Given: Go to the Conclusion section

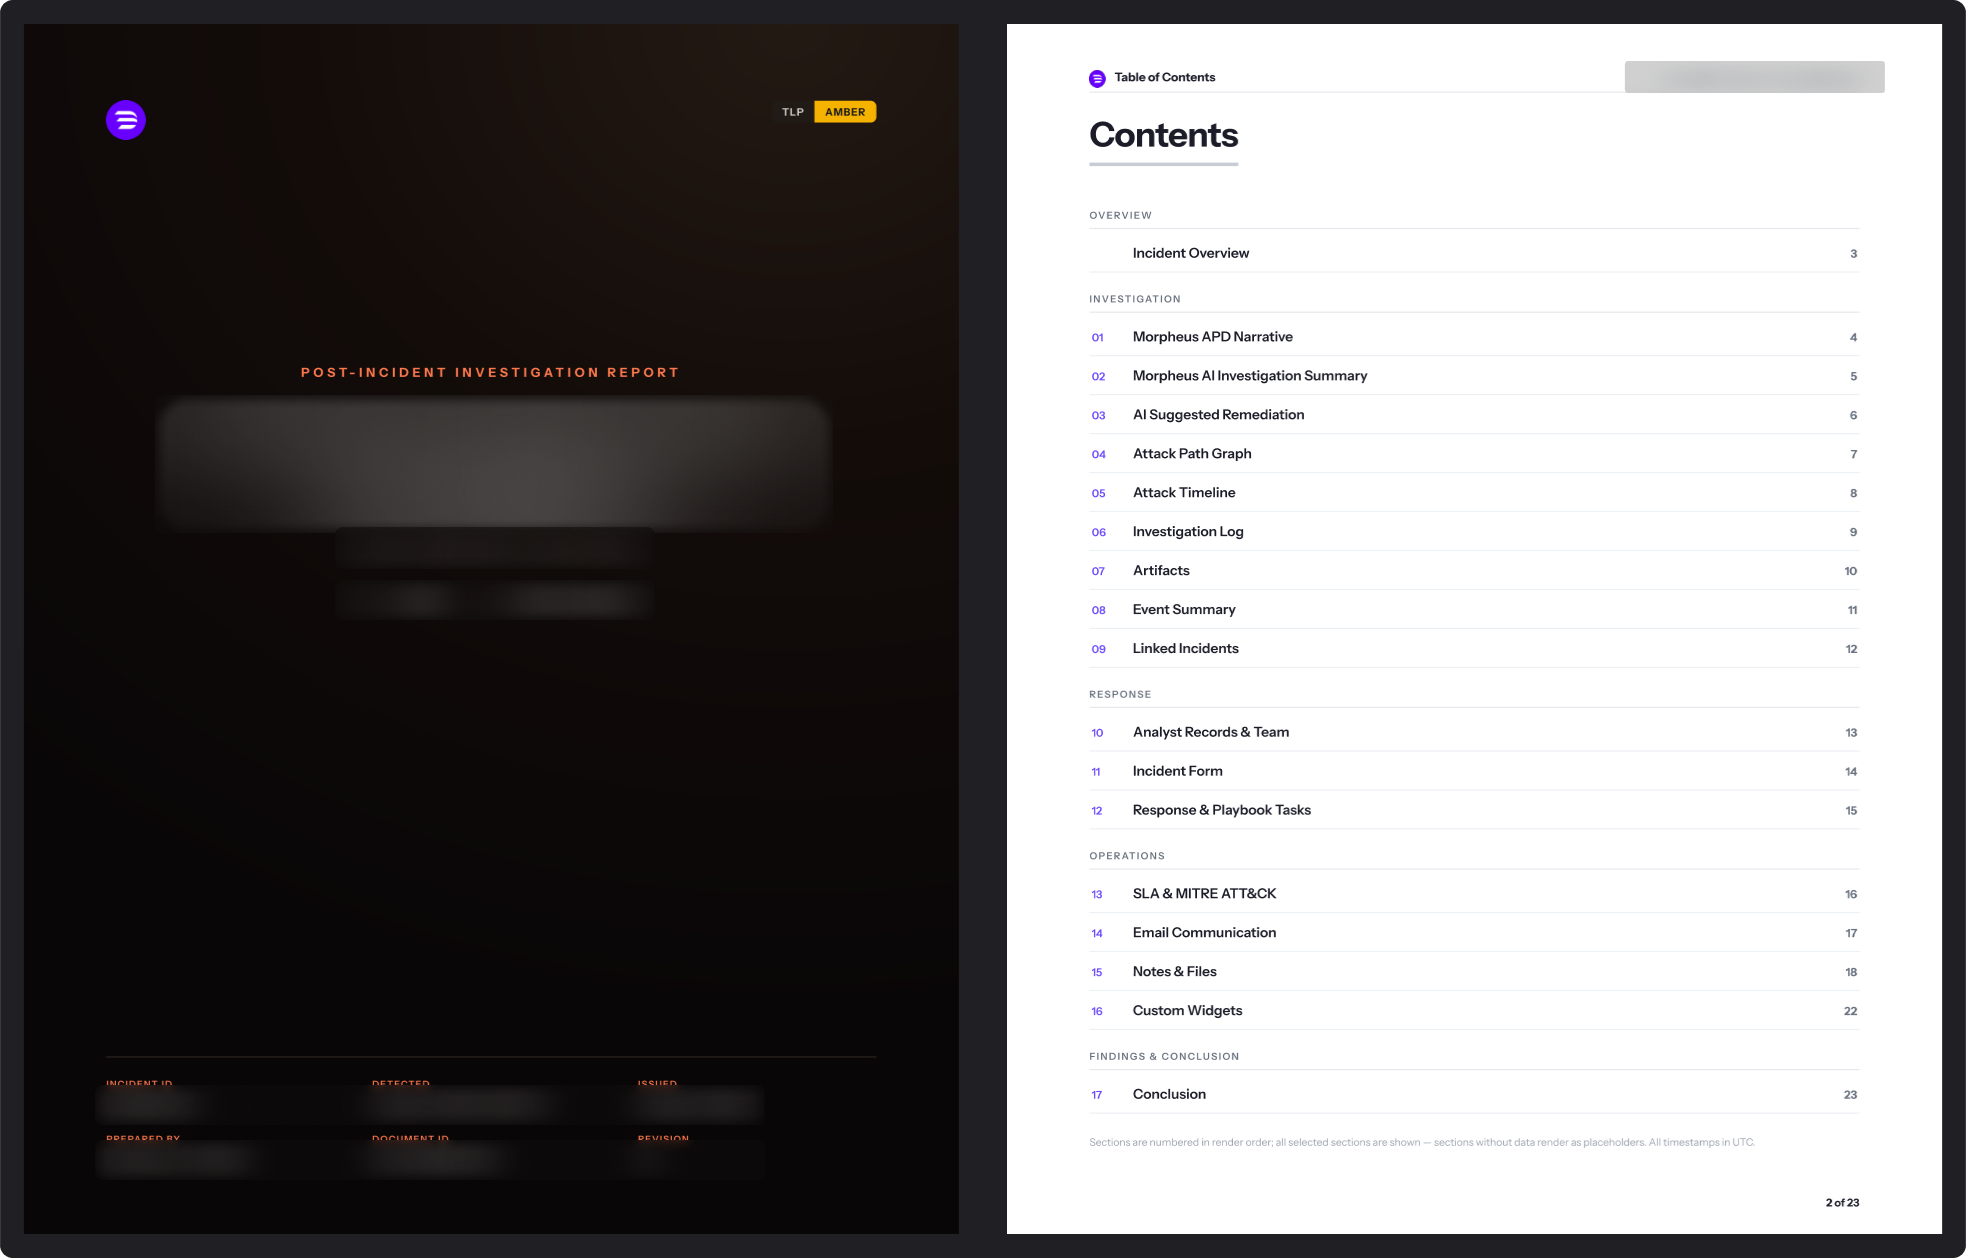Looking at the screenshot, I should tap(1474, 1095).
